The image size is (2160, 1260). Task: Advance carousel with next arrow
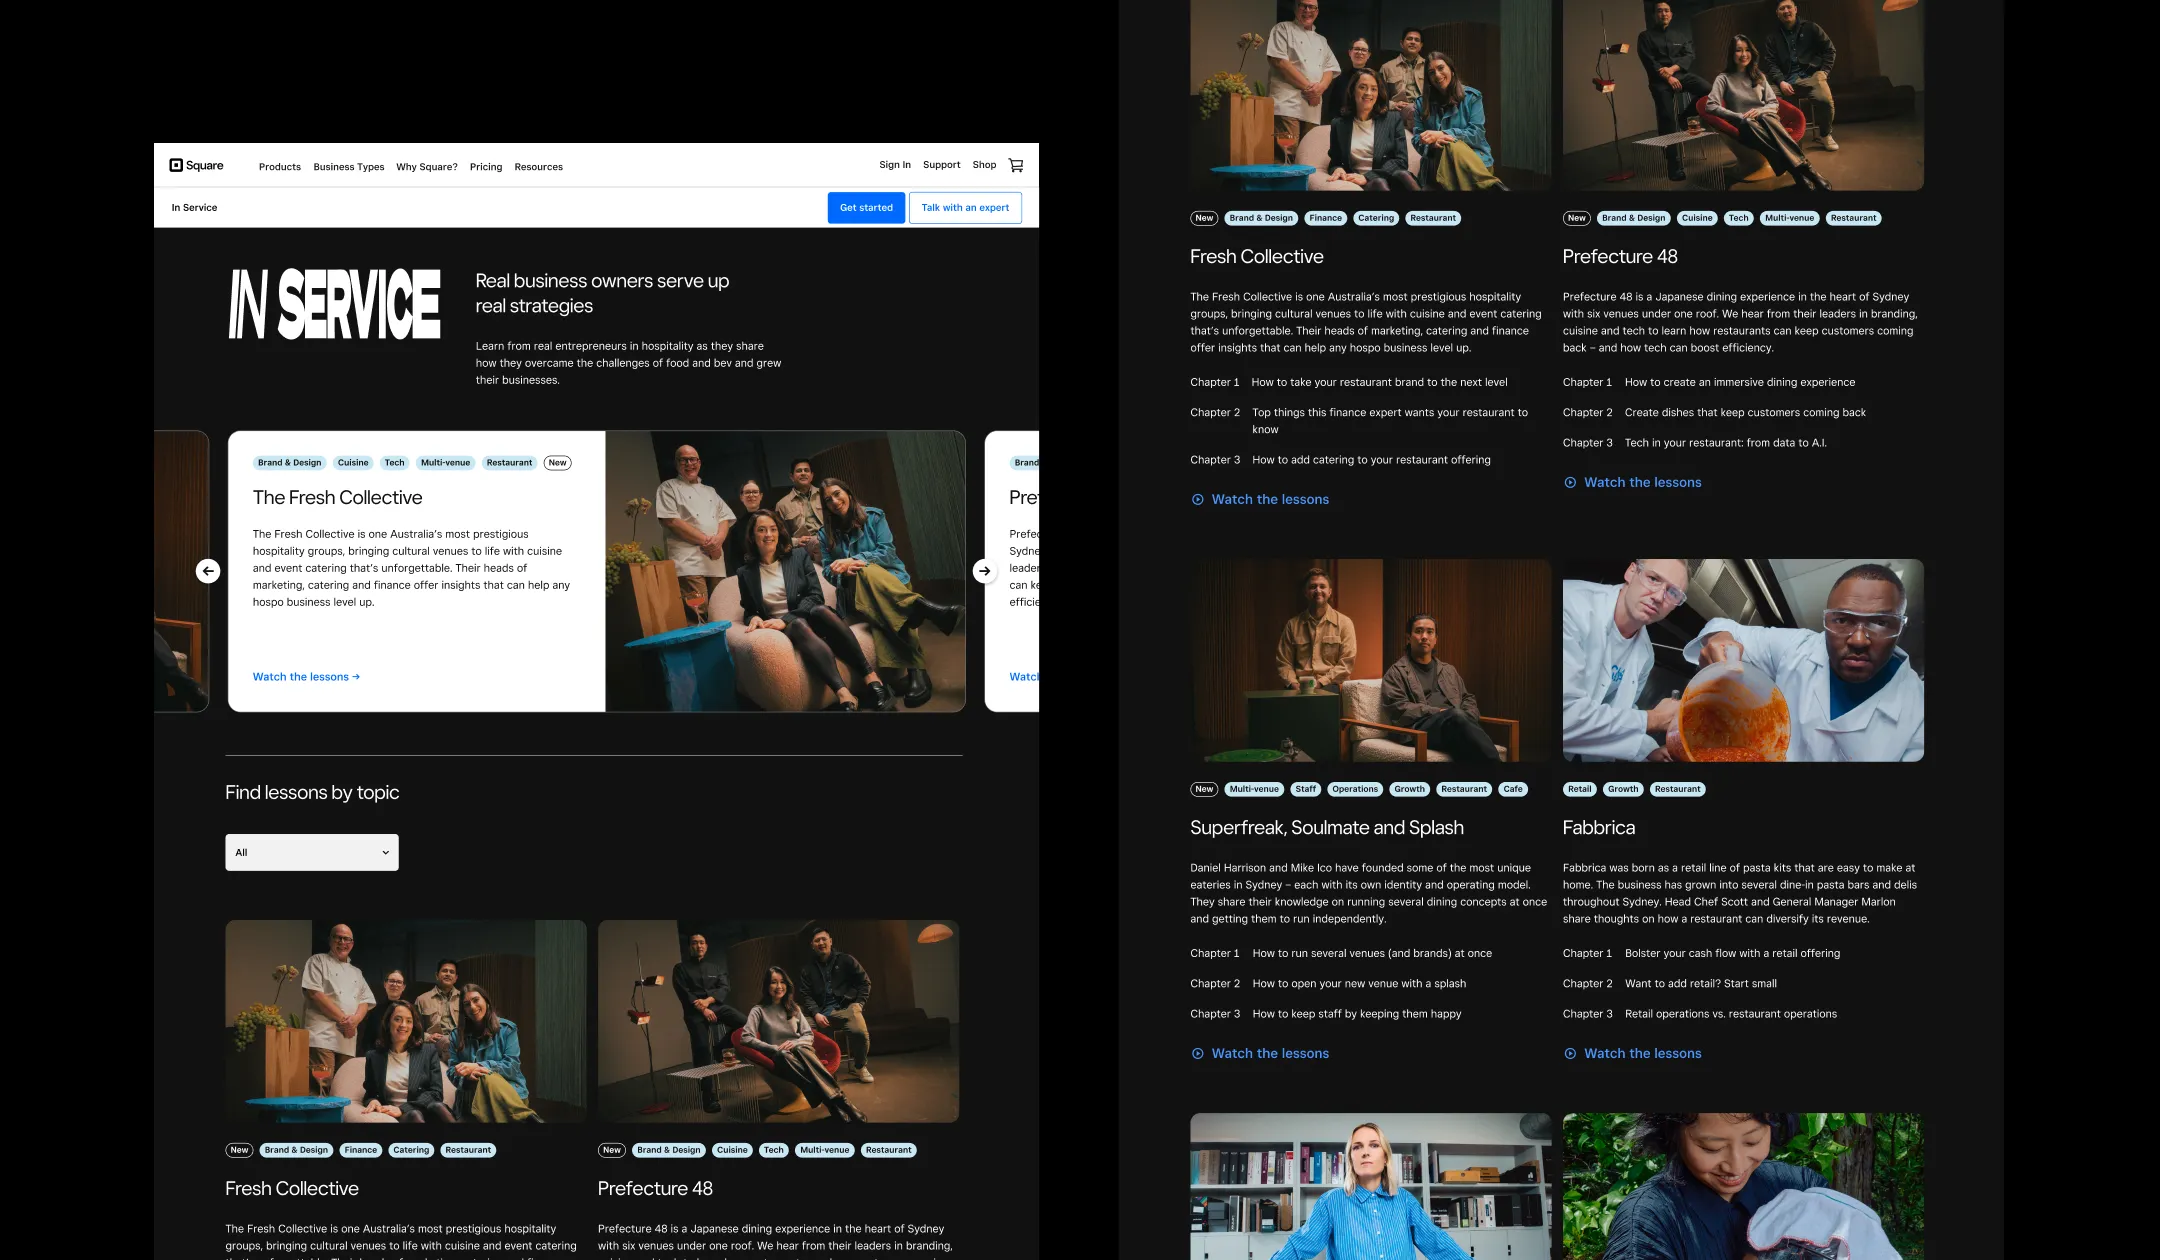[x=984, y=571]
